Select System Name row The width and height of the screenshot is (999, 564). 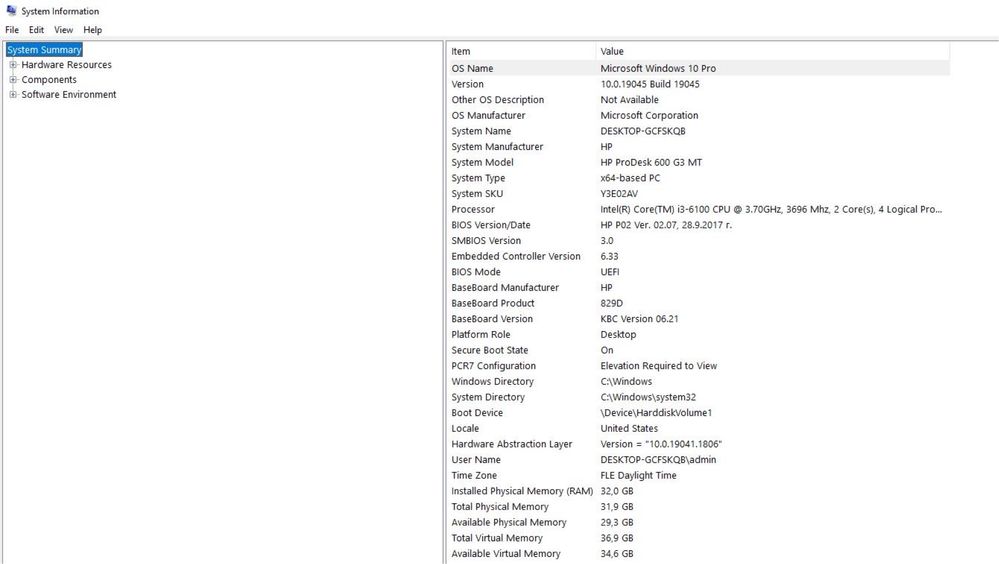click(x=698, y=131)
